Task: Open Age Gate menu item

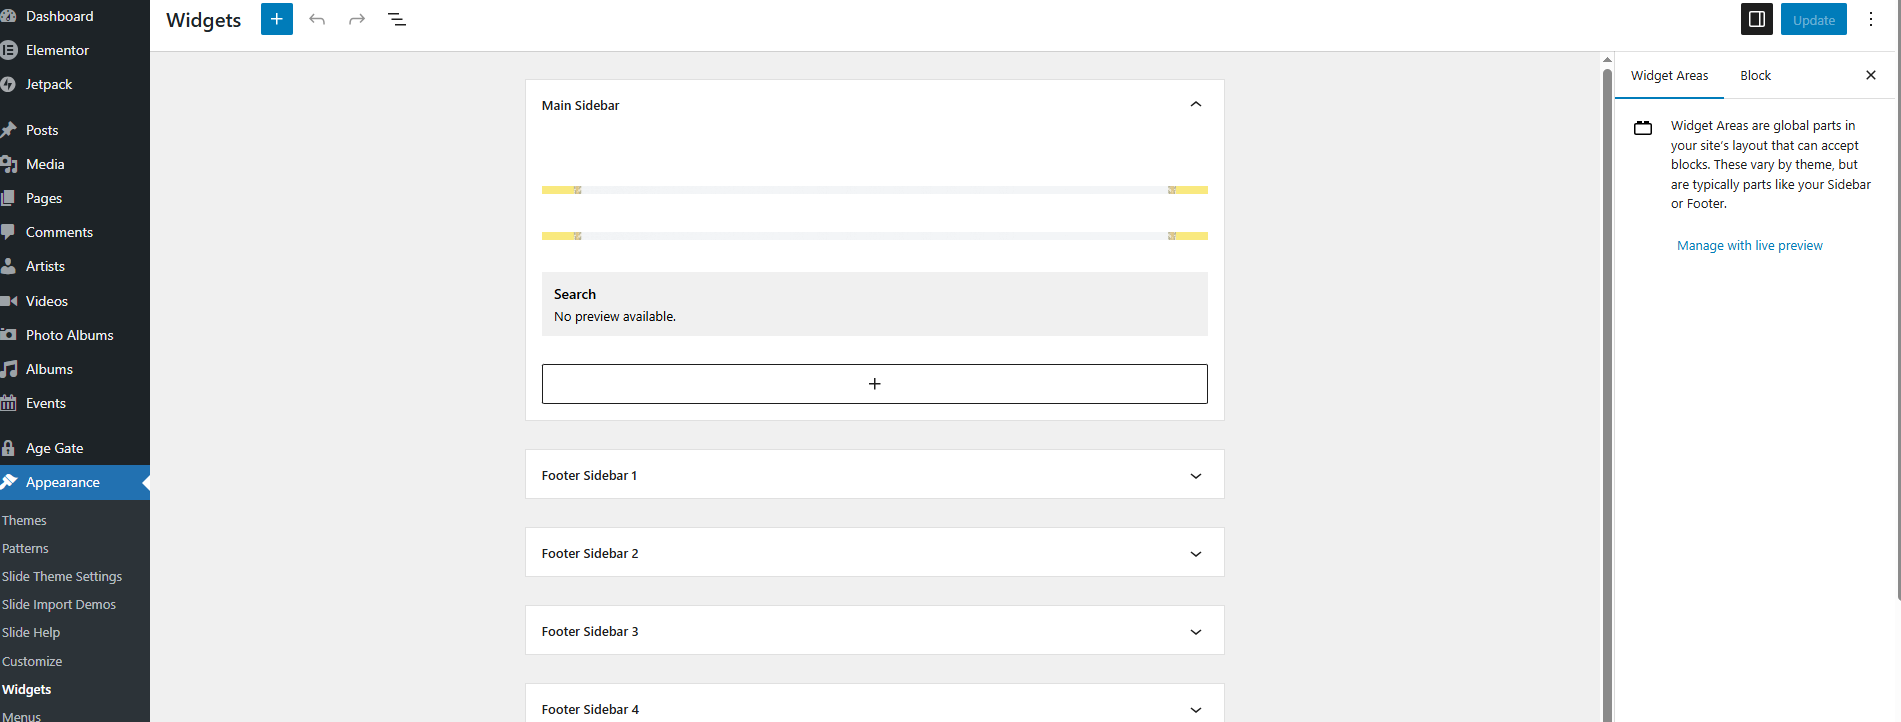Action: coord(54,448)
